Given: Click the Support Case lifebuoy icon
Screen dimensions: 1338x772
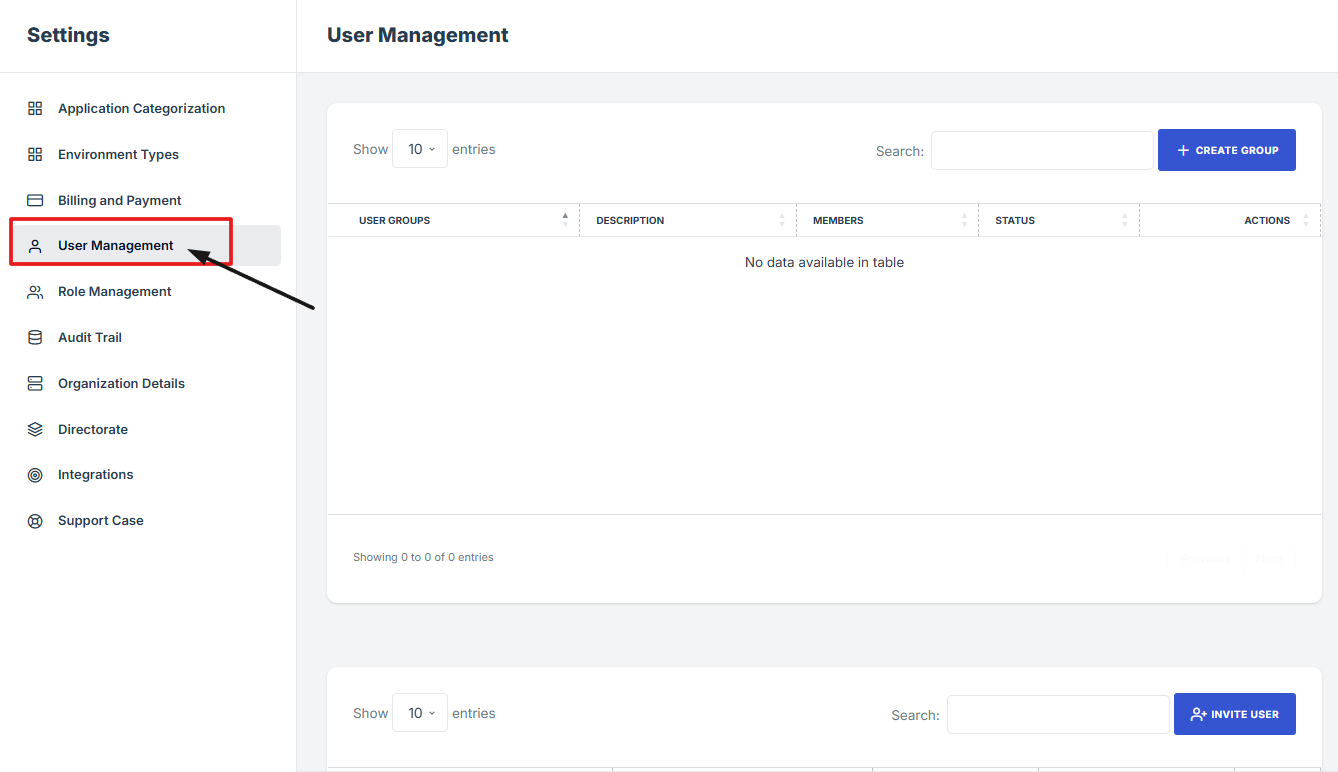Looking at the screenshot, I should click(x=35, y=521).
